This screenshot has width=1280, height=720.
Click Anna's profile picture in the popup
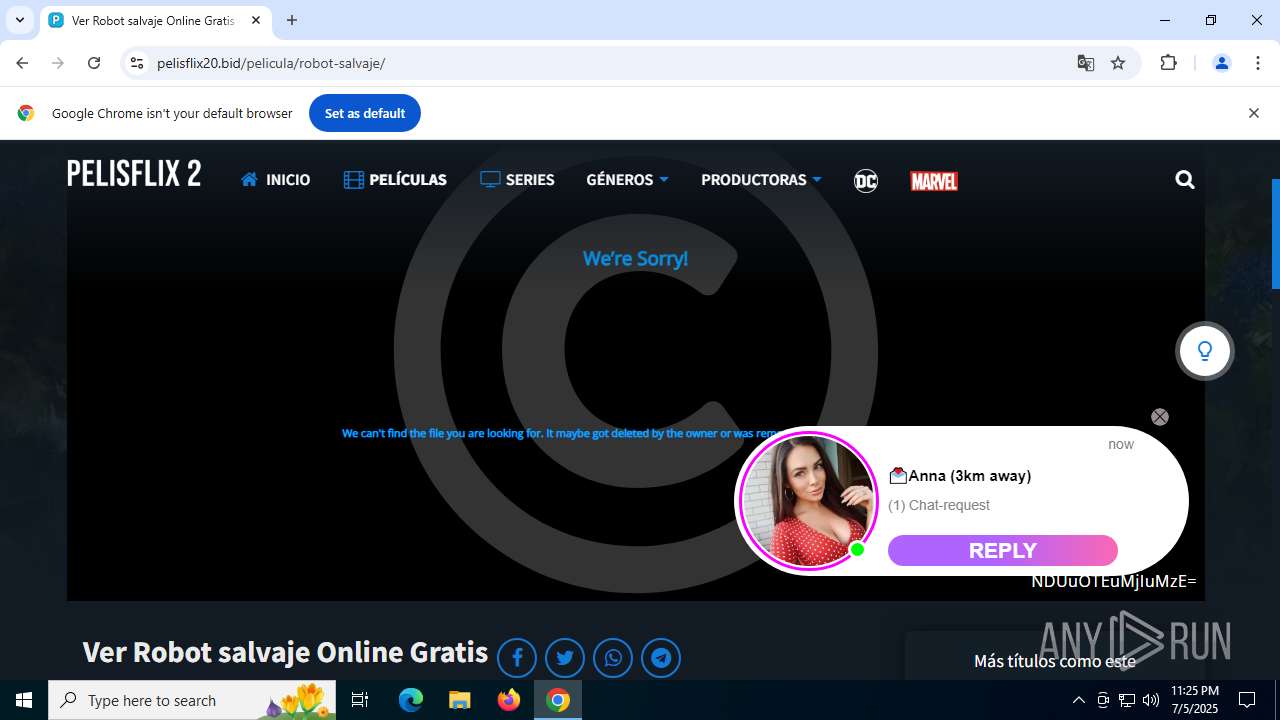[808, 500]
